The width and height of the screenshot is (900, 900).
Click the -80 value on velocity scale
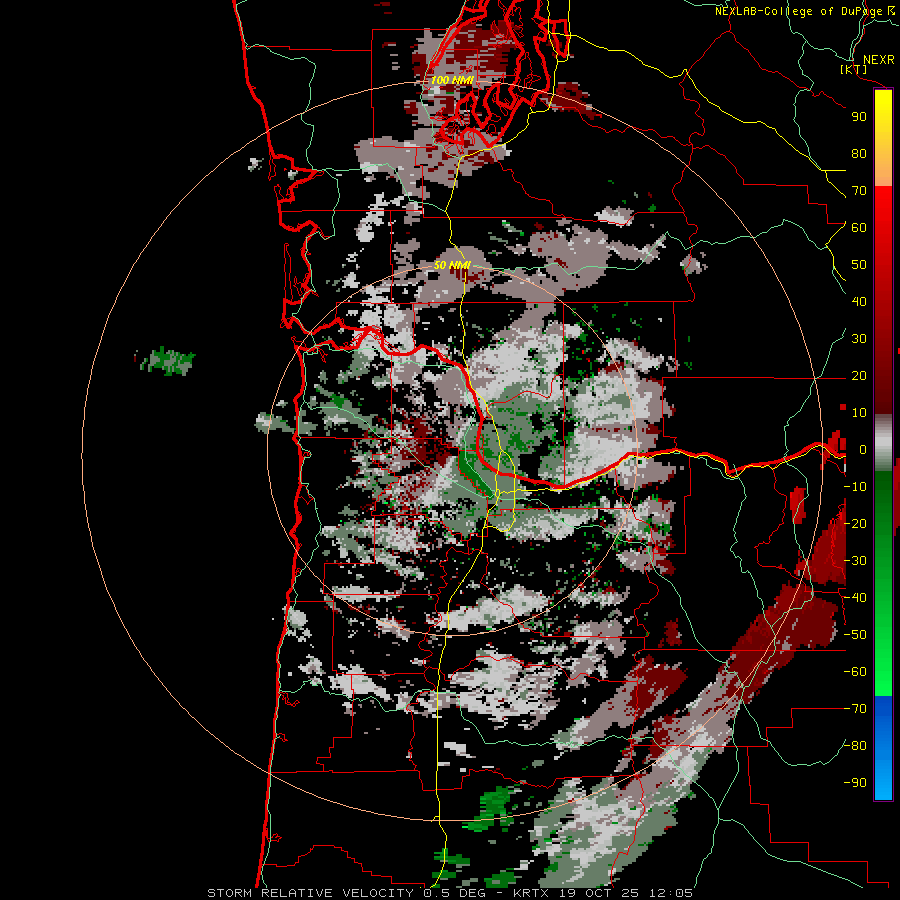tap(855, 746)
